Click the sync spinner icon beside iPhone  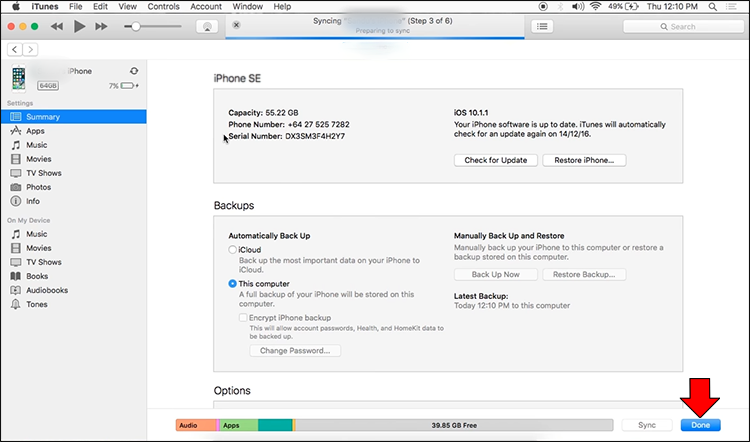[134, 71]
